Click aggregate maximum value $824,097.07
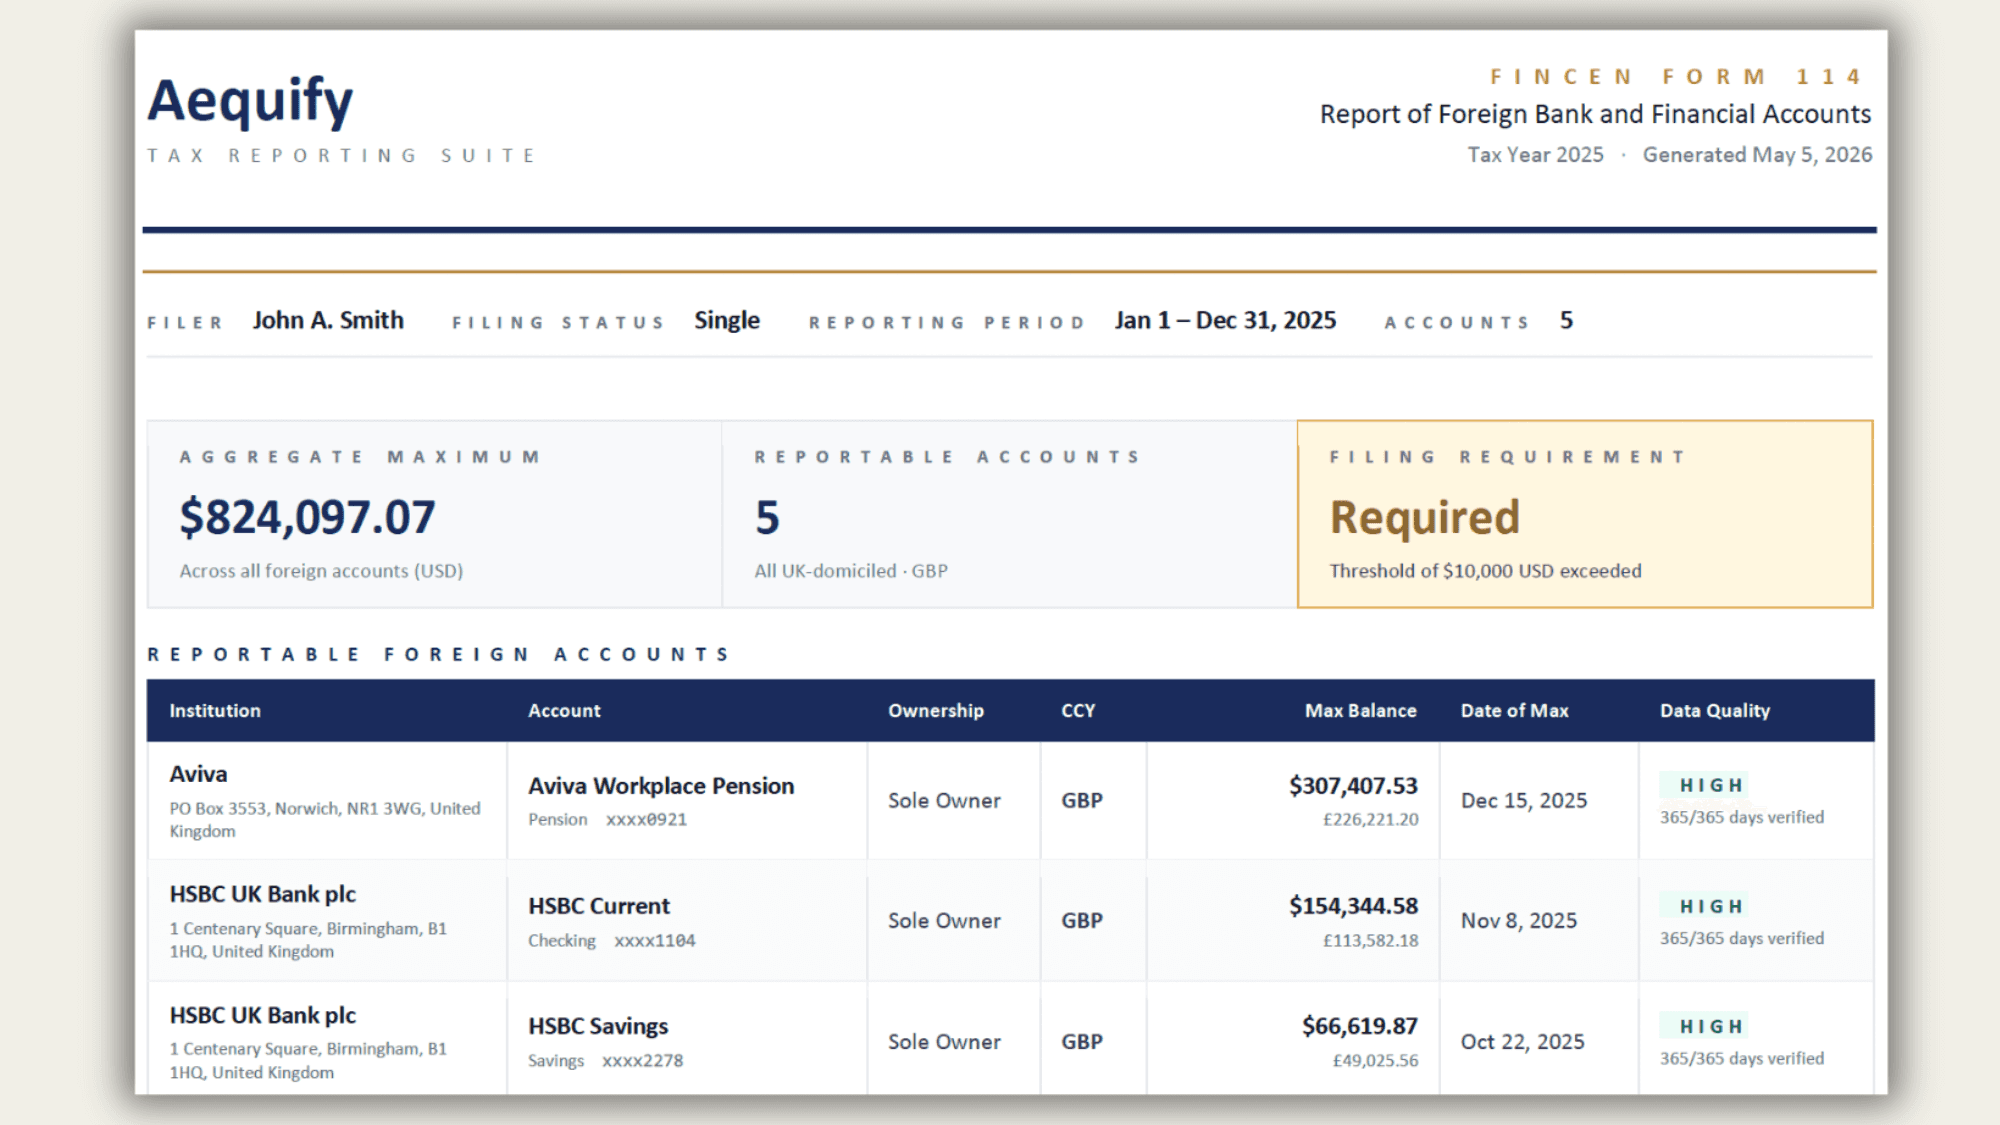2000x1125 pixels. click(307, 517)
